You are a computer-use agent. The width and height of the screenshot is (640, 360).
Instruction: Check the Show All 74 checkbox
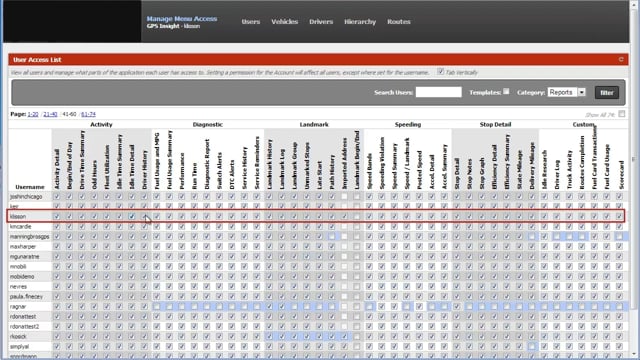(621, 114)
